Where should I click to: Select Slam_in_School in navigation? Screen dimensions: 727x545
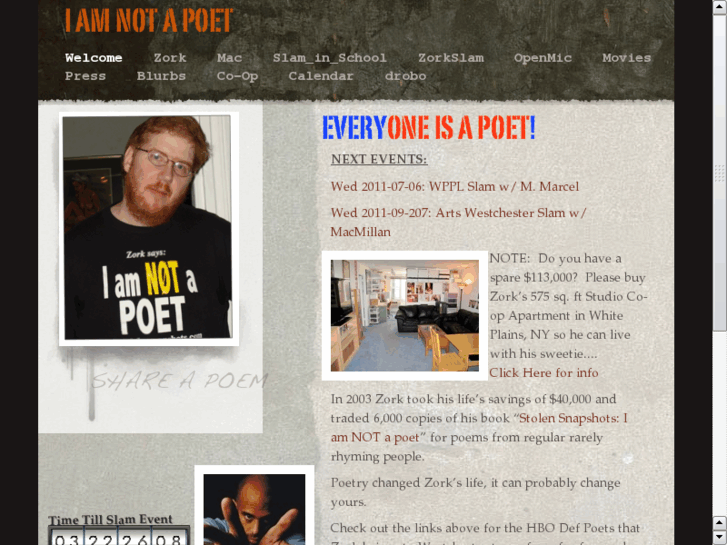point(330,58)
